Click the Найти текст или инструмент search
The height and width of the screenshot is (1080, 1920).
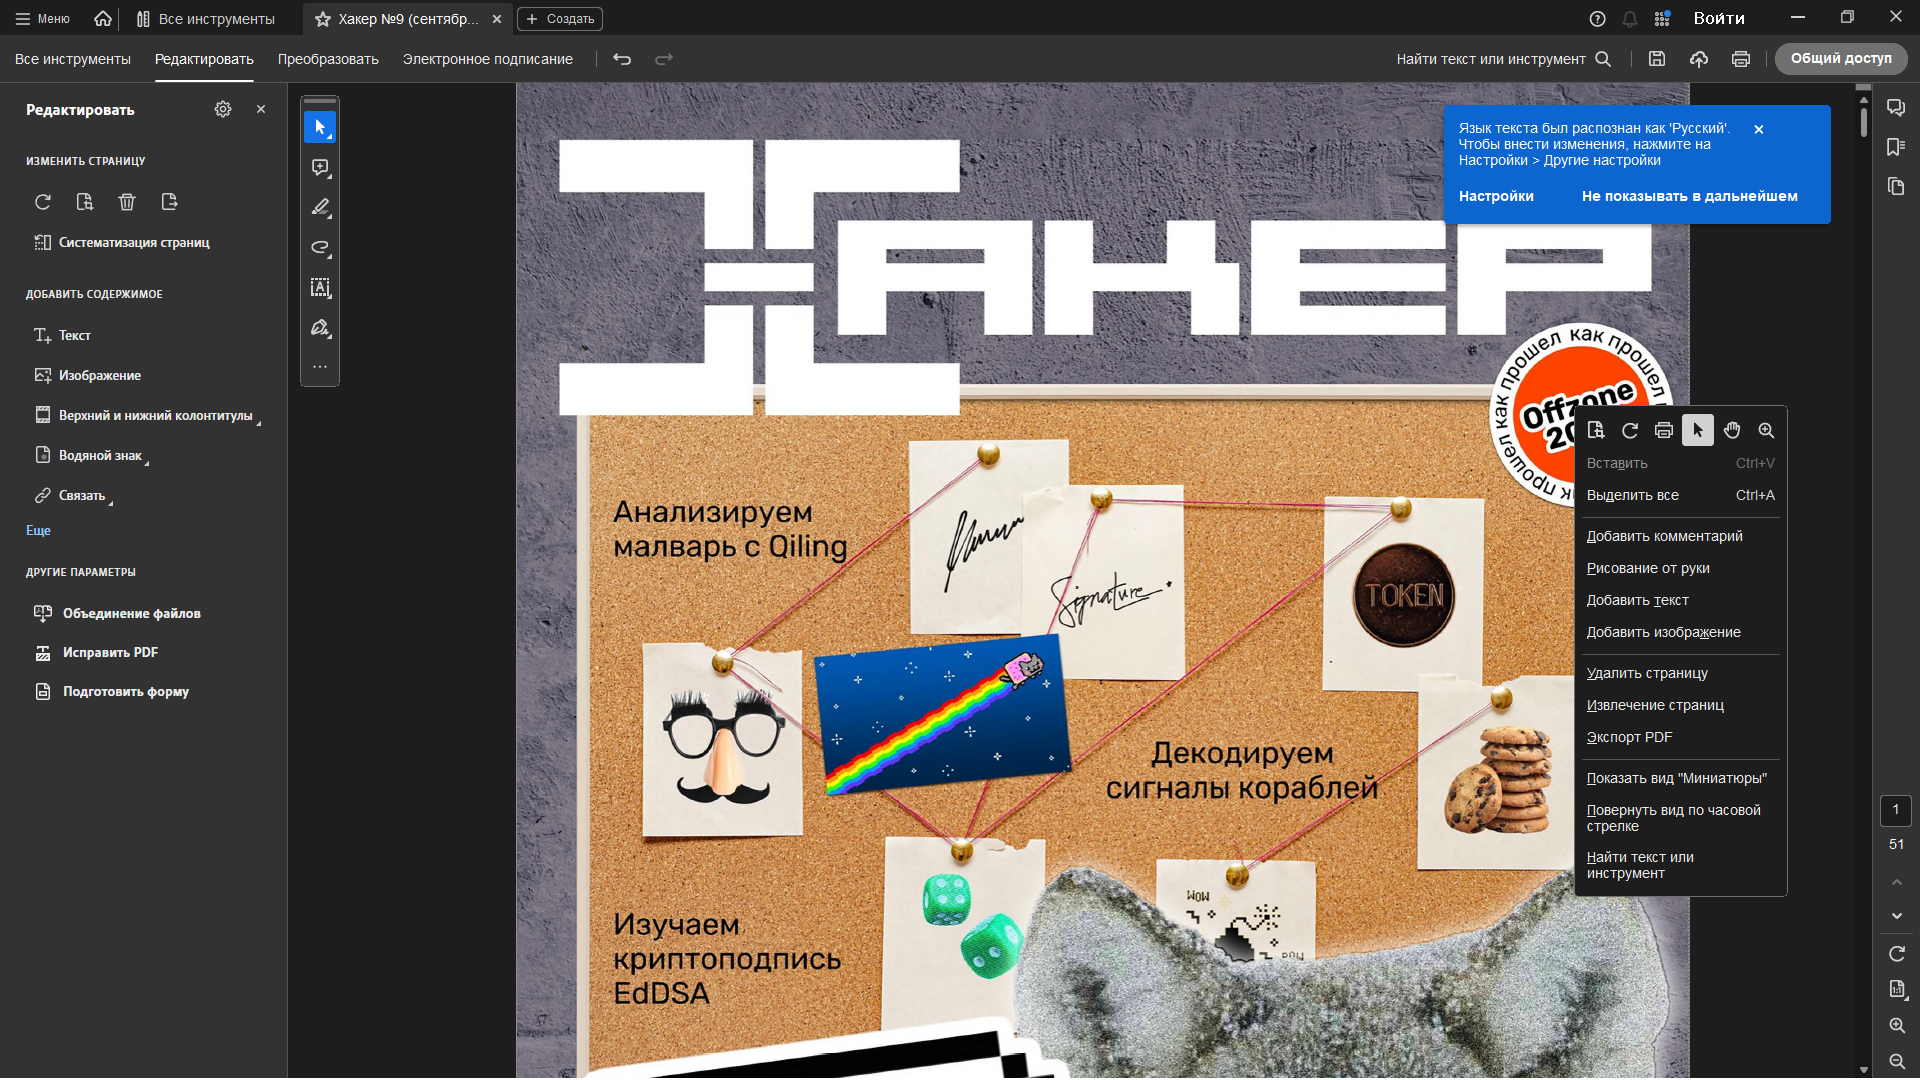pyautogui.click(x=1503, y=59)
